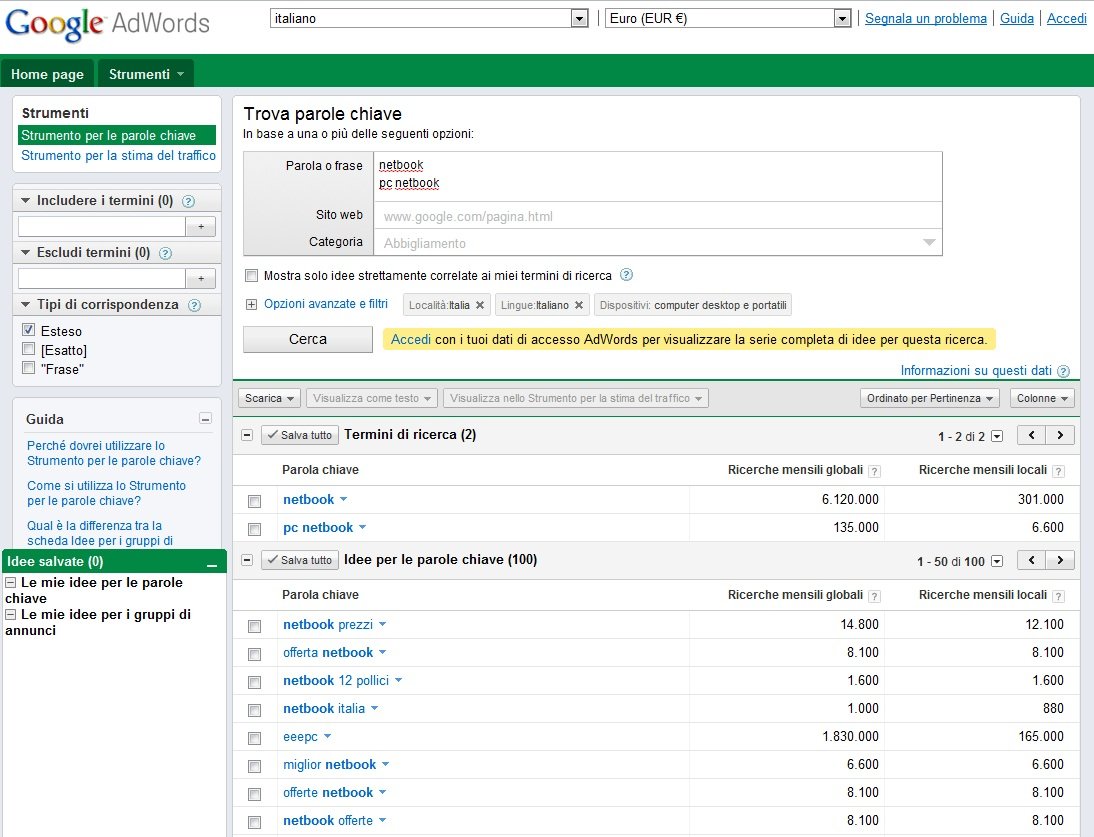Open the Home page tab

[x=47, y=74]
